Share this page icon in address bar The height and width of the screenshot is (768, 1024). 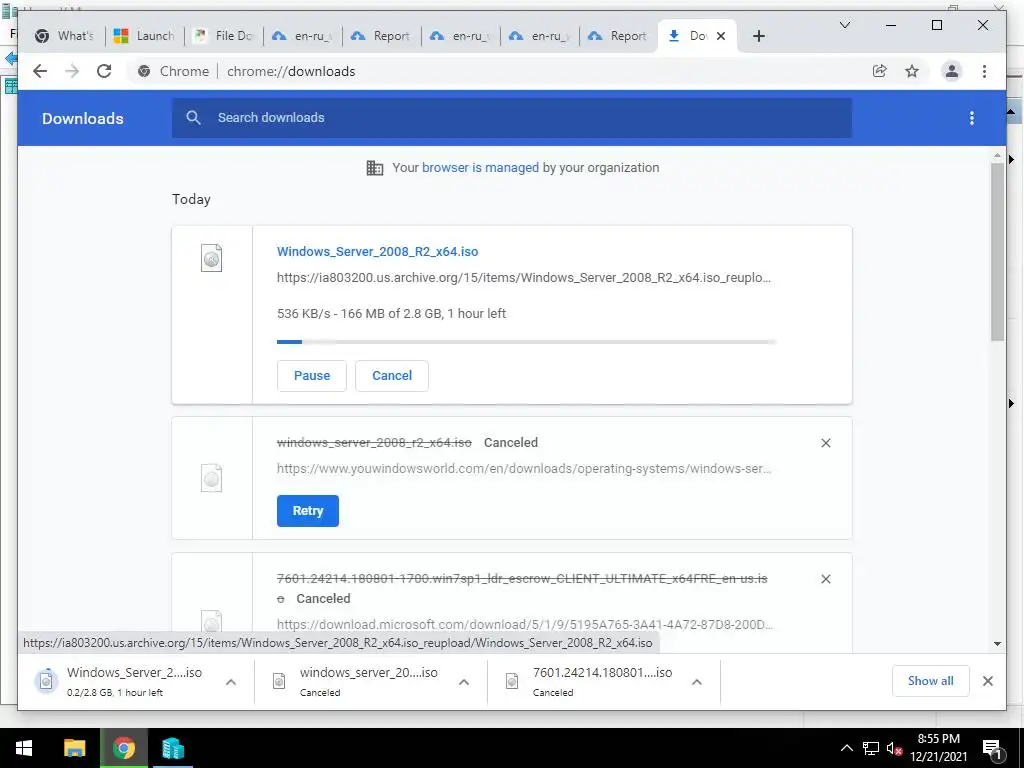tap(880, 71)
